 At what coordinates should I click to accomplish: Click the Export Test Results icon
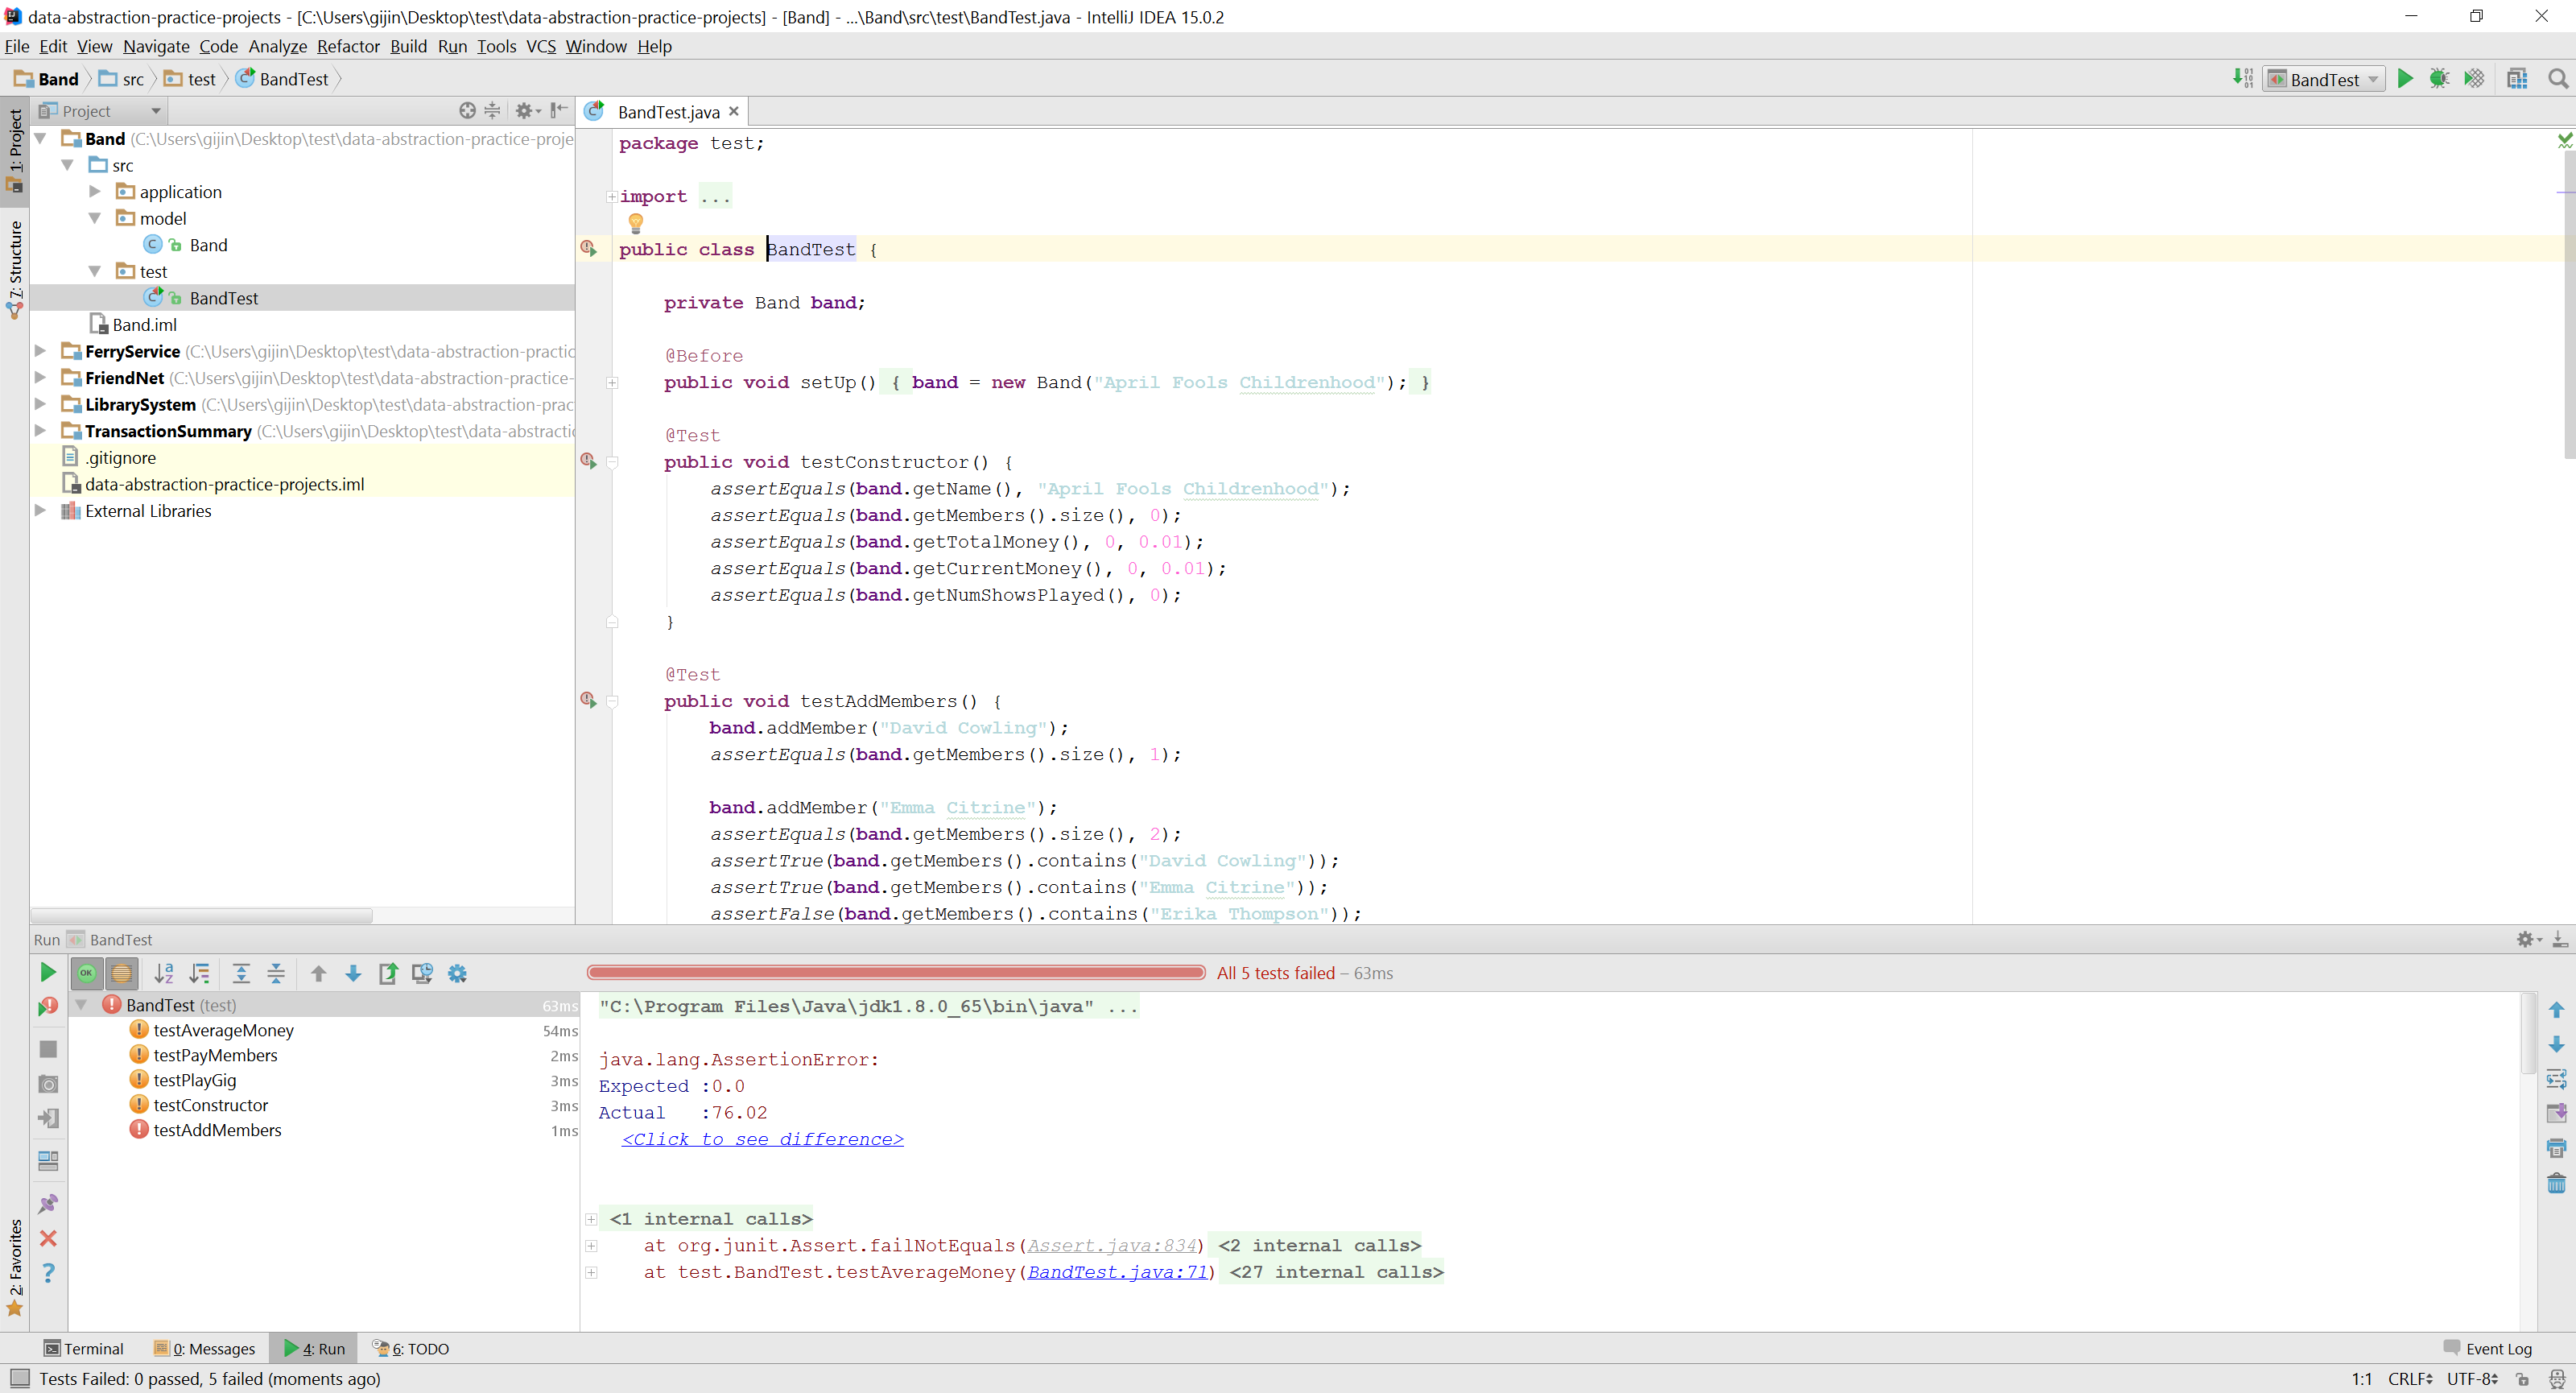pyautogui.click(x=388, y=973)
